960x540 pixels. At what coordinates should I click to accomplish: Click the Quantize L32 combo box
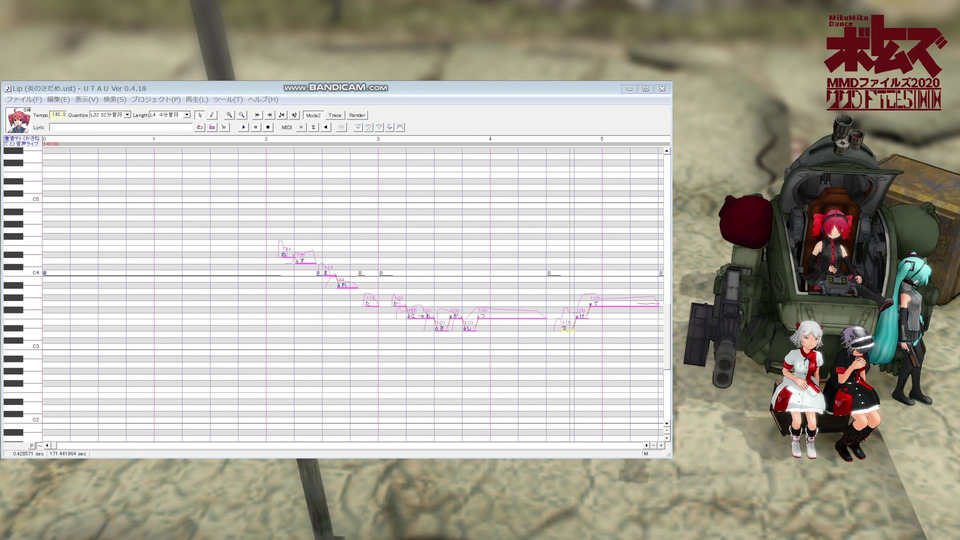[110, 115]
